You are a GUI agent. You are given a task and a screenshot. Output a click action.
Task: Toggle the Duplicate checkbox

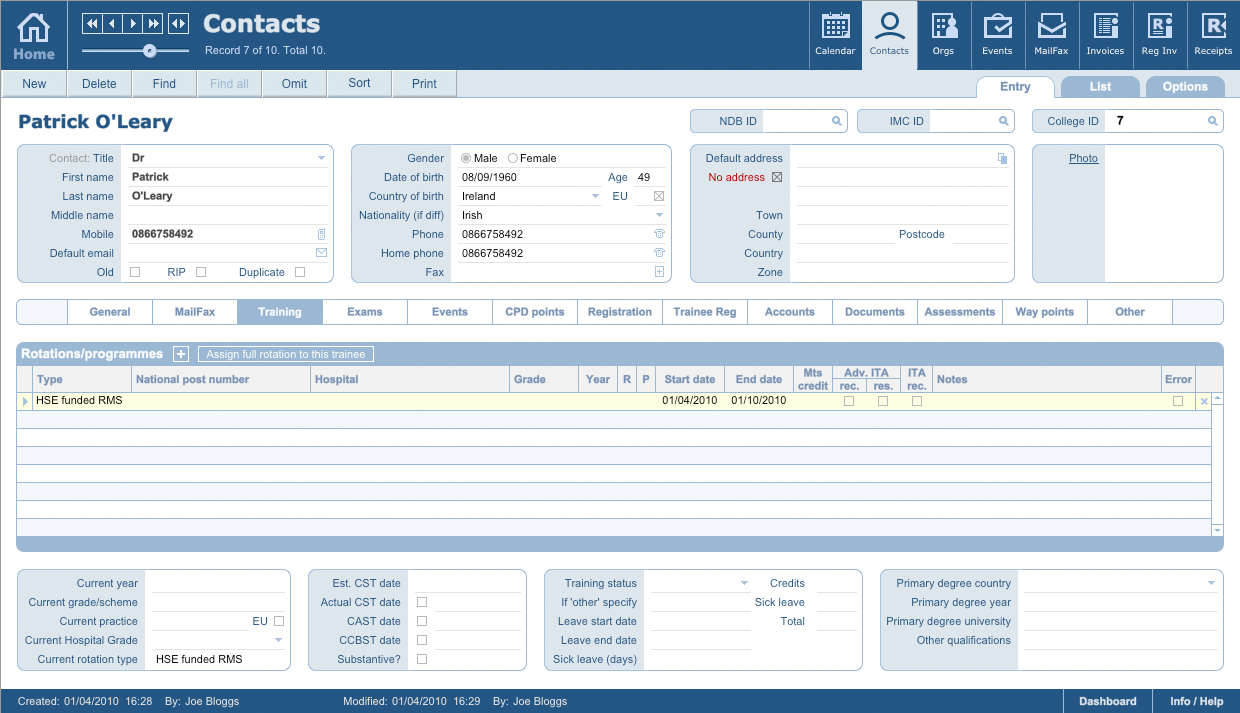click(x=300, y=272)
